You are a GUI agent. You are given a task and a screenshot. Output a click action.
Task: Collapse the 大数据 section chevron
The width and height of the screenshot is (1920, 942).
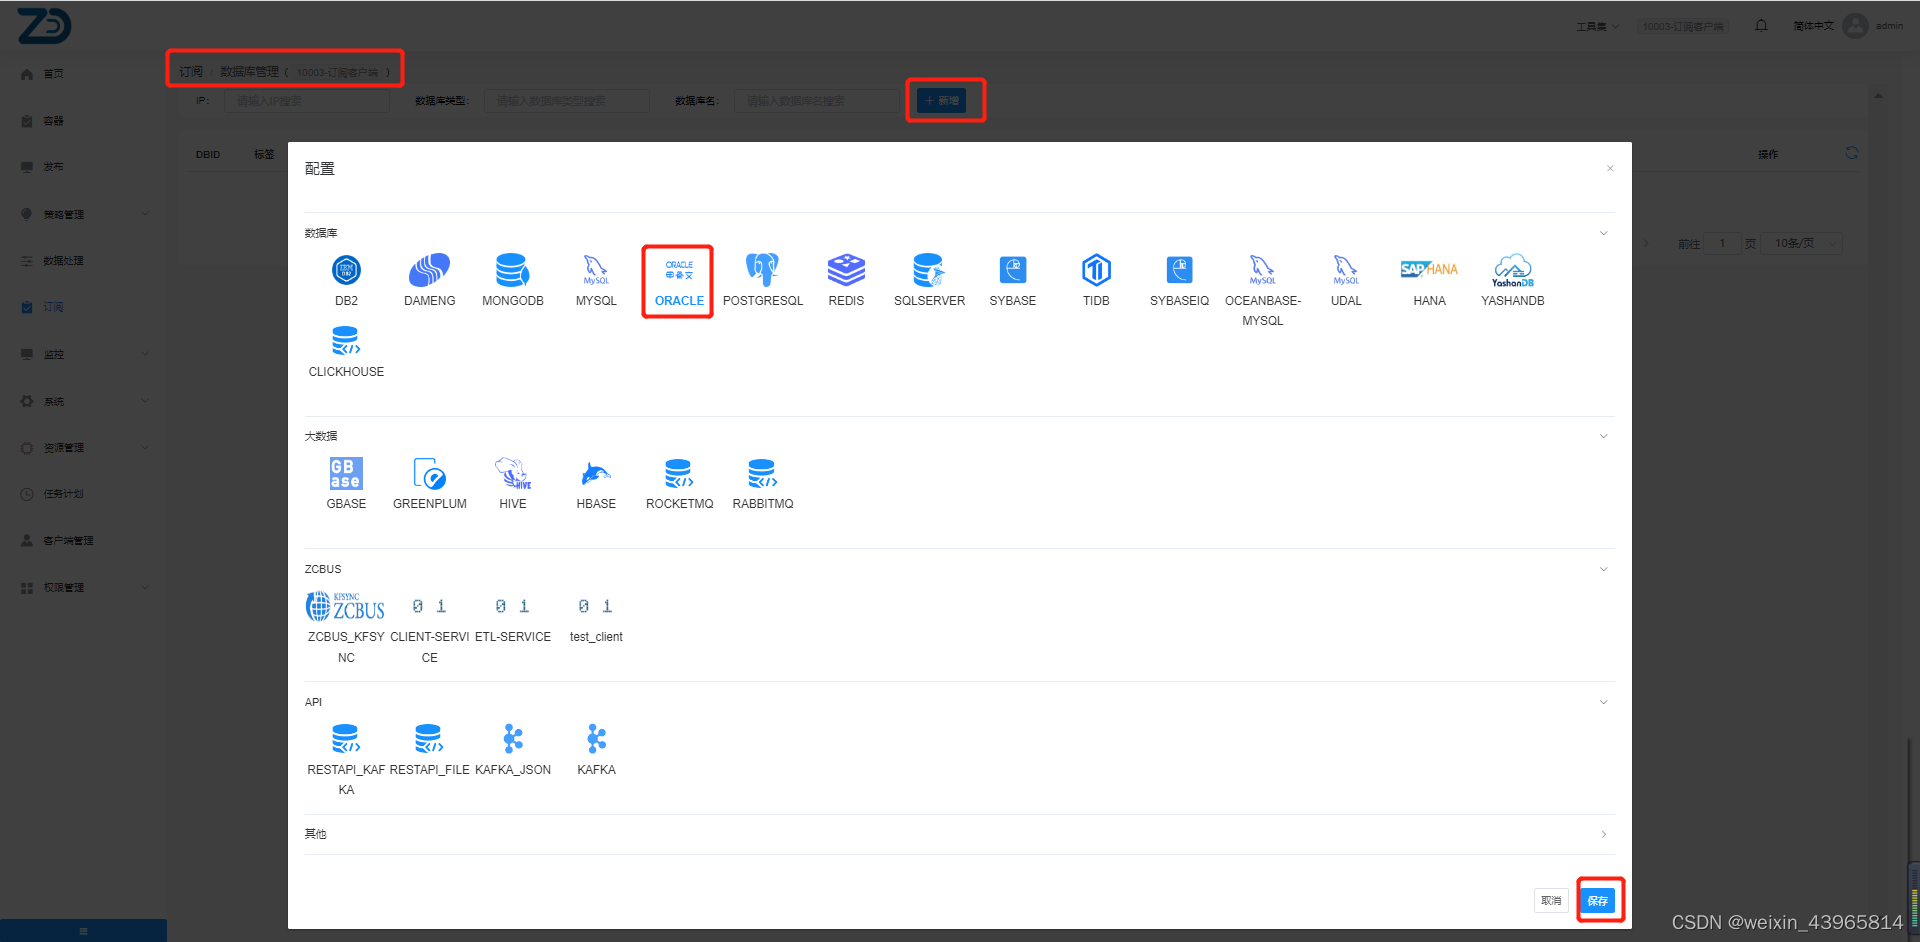tap(1603, 436)
